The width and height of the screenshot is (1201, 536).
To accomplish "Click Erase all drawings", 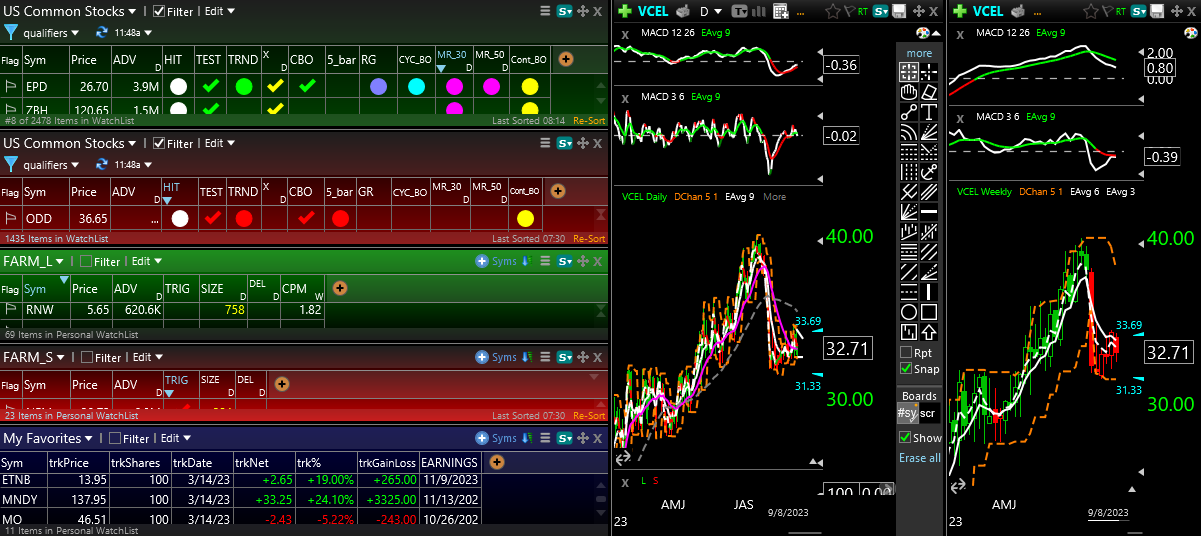I will point(919,458).
